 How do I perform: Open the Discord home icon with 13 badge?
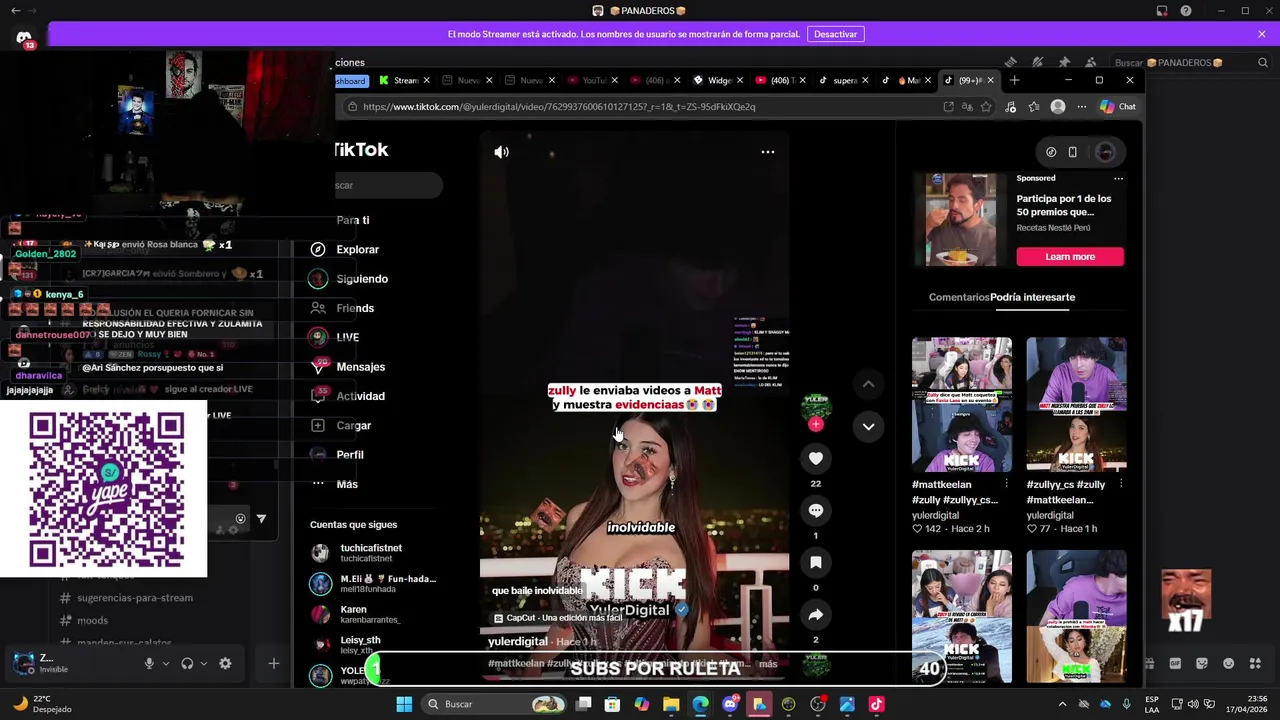(23, 39)
